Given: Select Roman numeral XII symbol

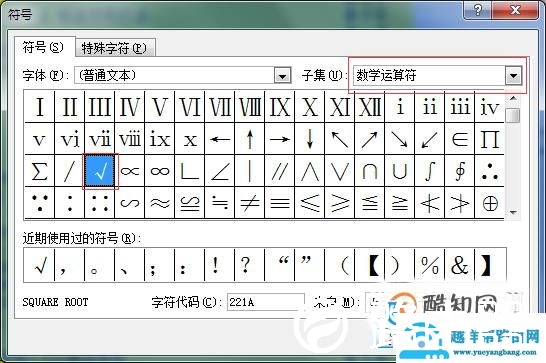Looking at the screenshot, I should (369, 107).
